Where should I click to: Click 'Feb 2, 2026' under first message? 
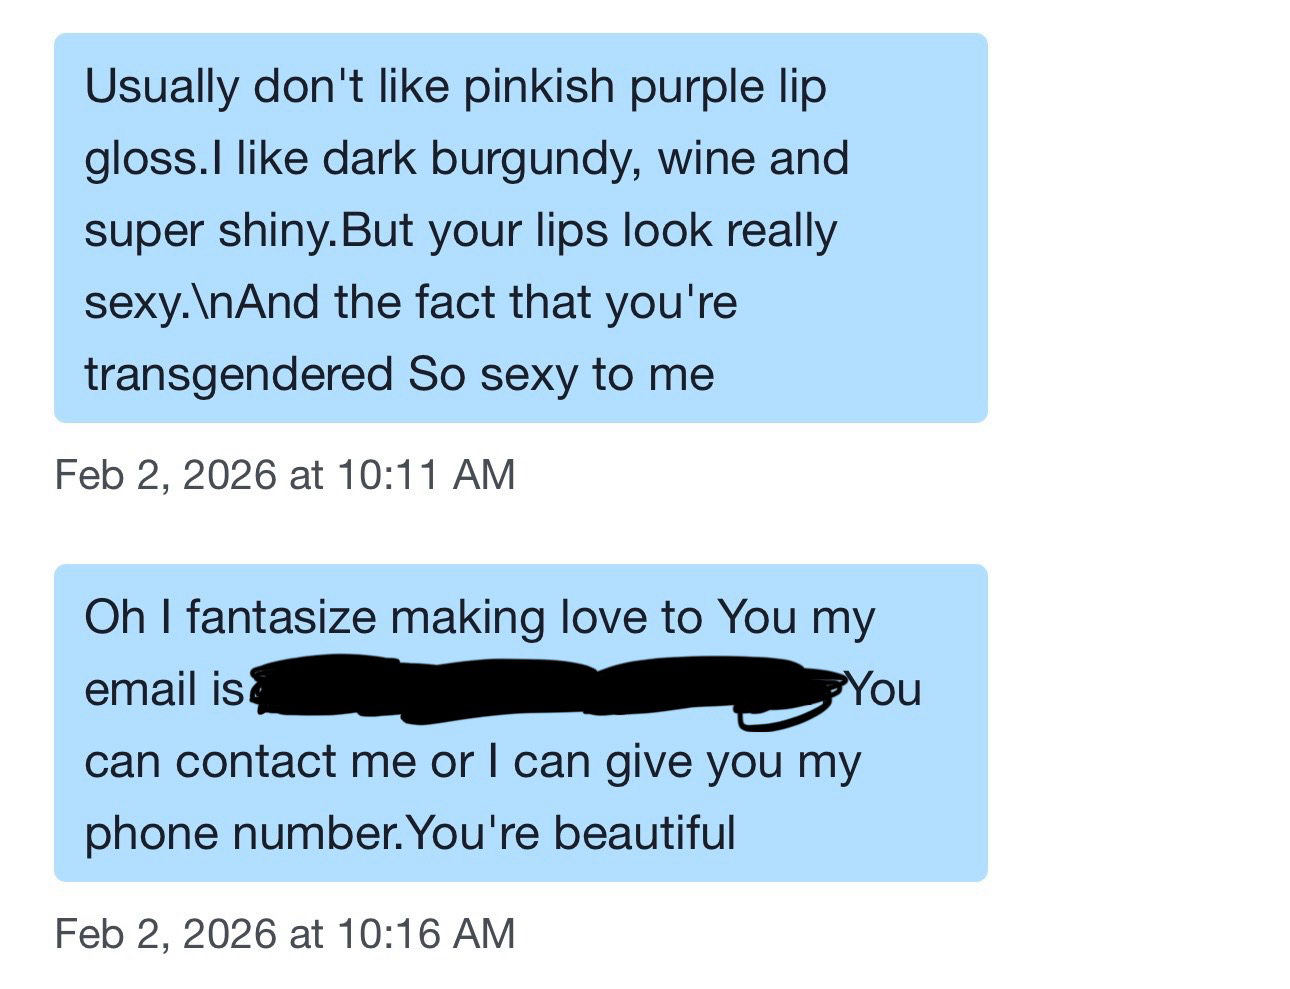pyautogui.click(x=165, y=474)
